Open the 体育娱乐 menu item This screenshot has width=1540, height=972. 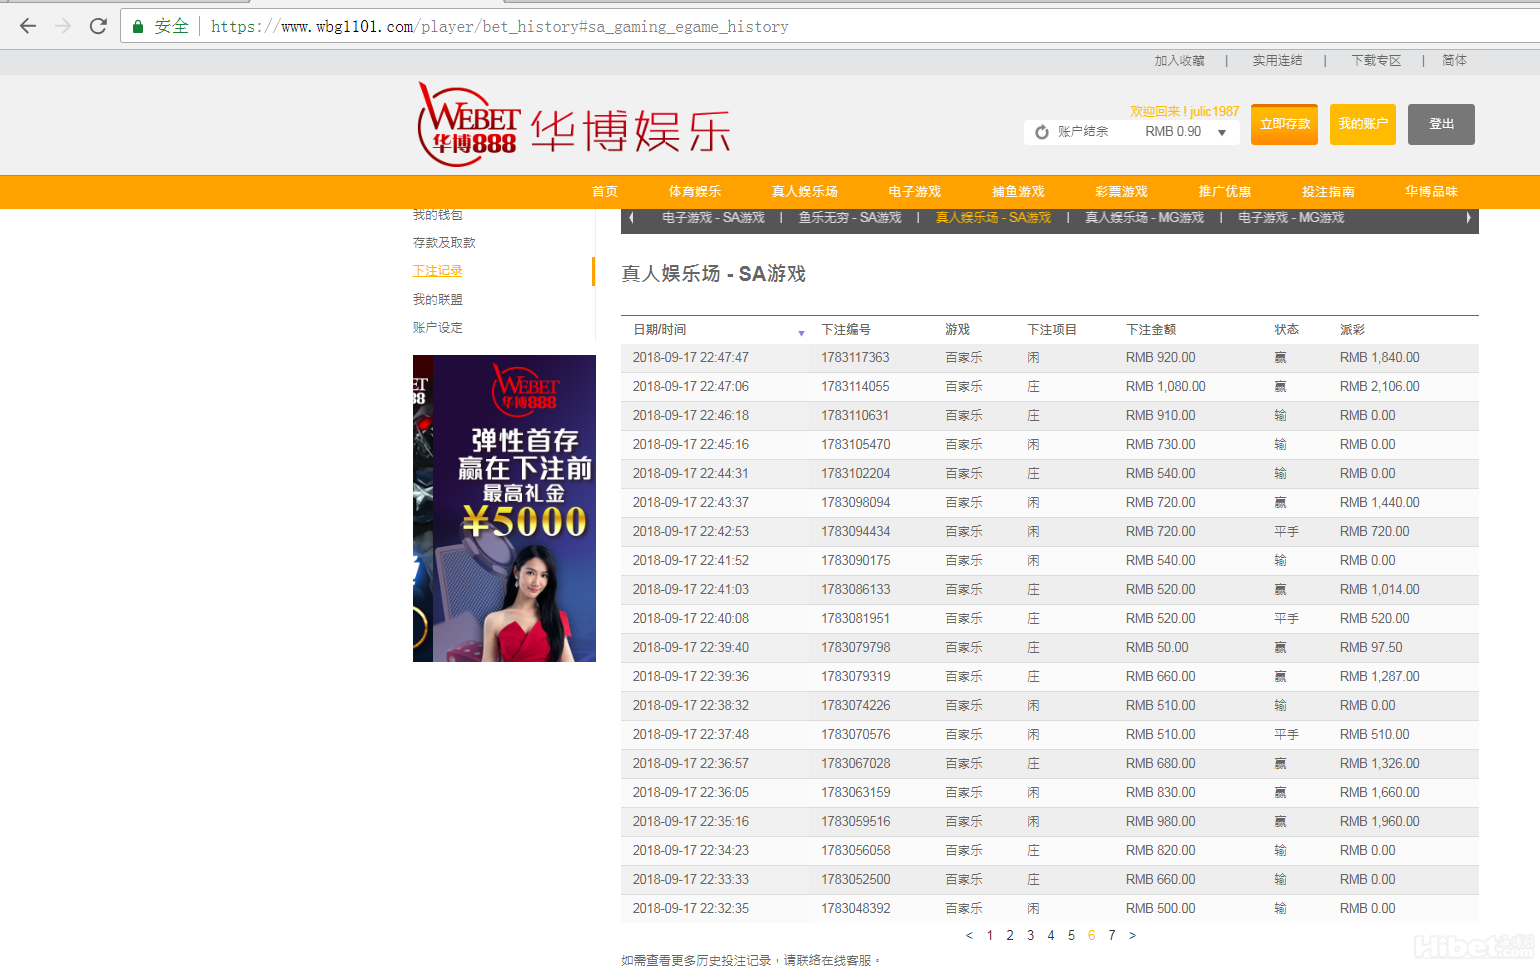tap(694, 192)
